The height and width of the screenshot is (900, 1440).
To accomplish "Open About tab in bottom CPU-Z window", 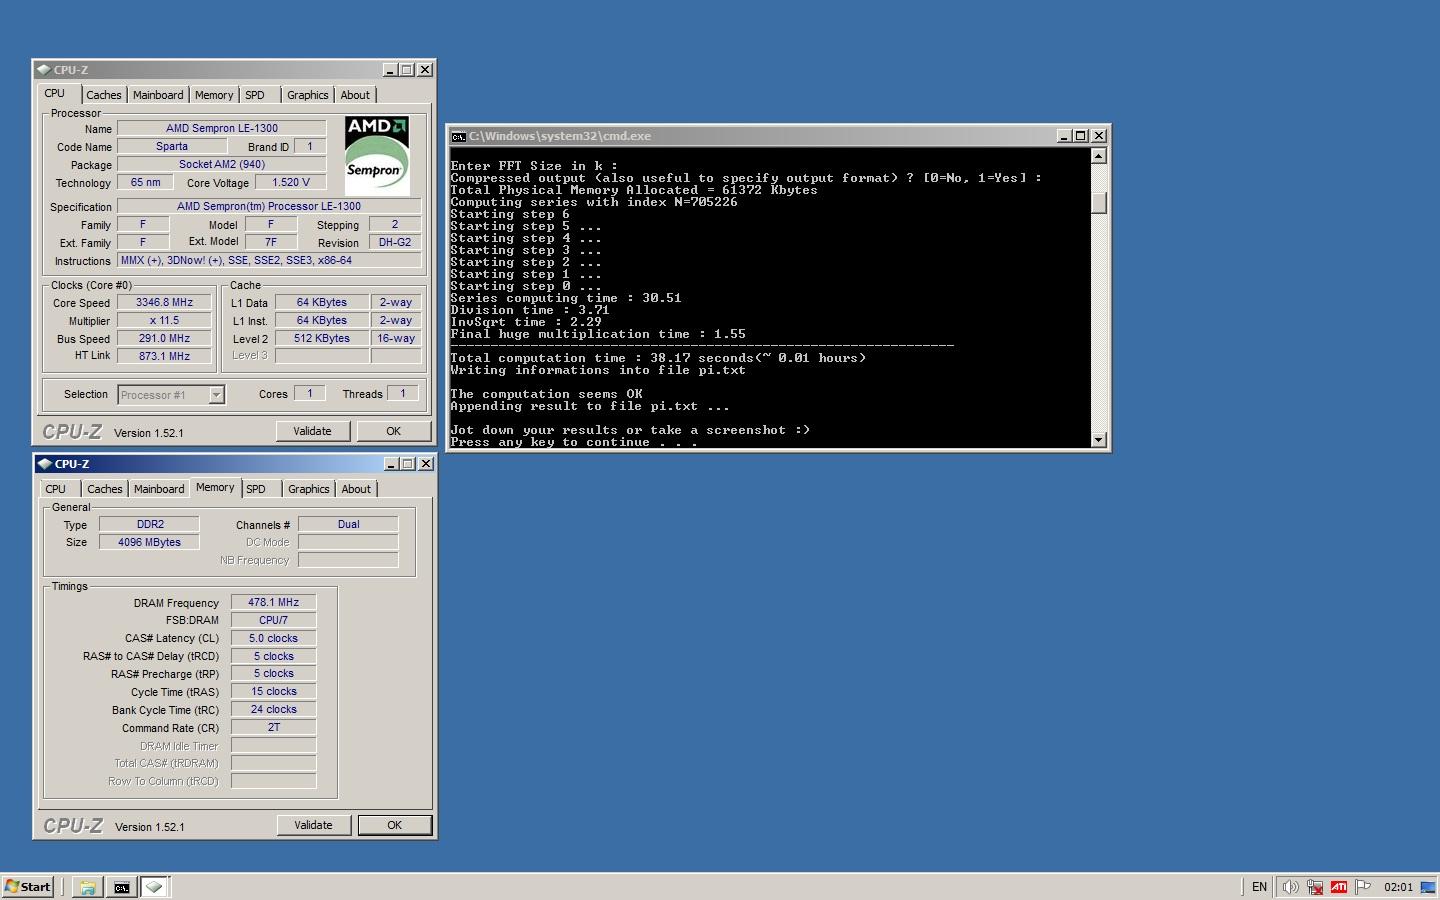I will (356, 489).
